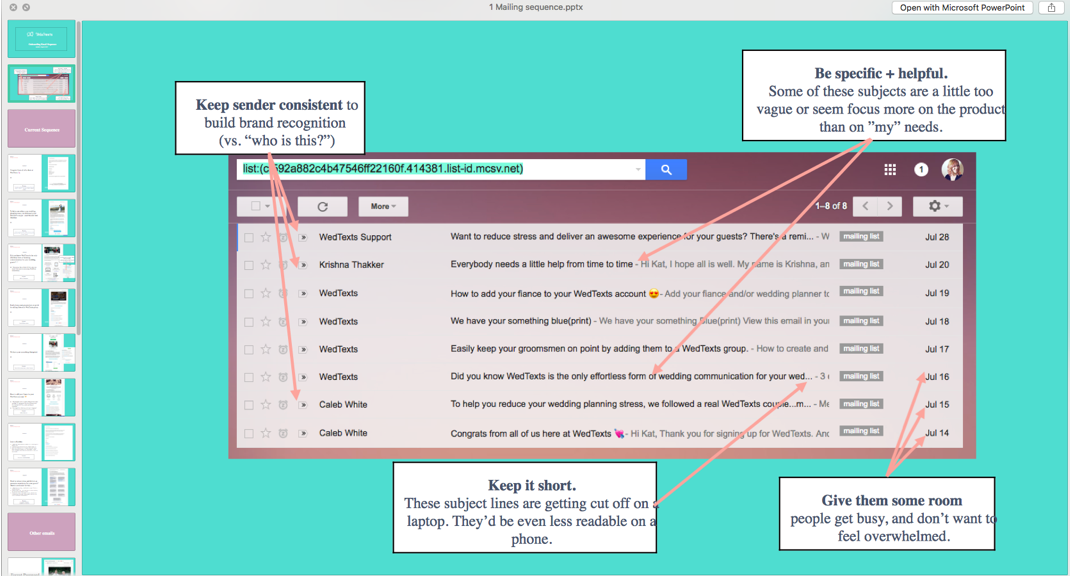Star the WedTexts Support email
The width and height of the screenshot is (1070, 576).
point(265,237)
